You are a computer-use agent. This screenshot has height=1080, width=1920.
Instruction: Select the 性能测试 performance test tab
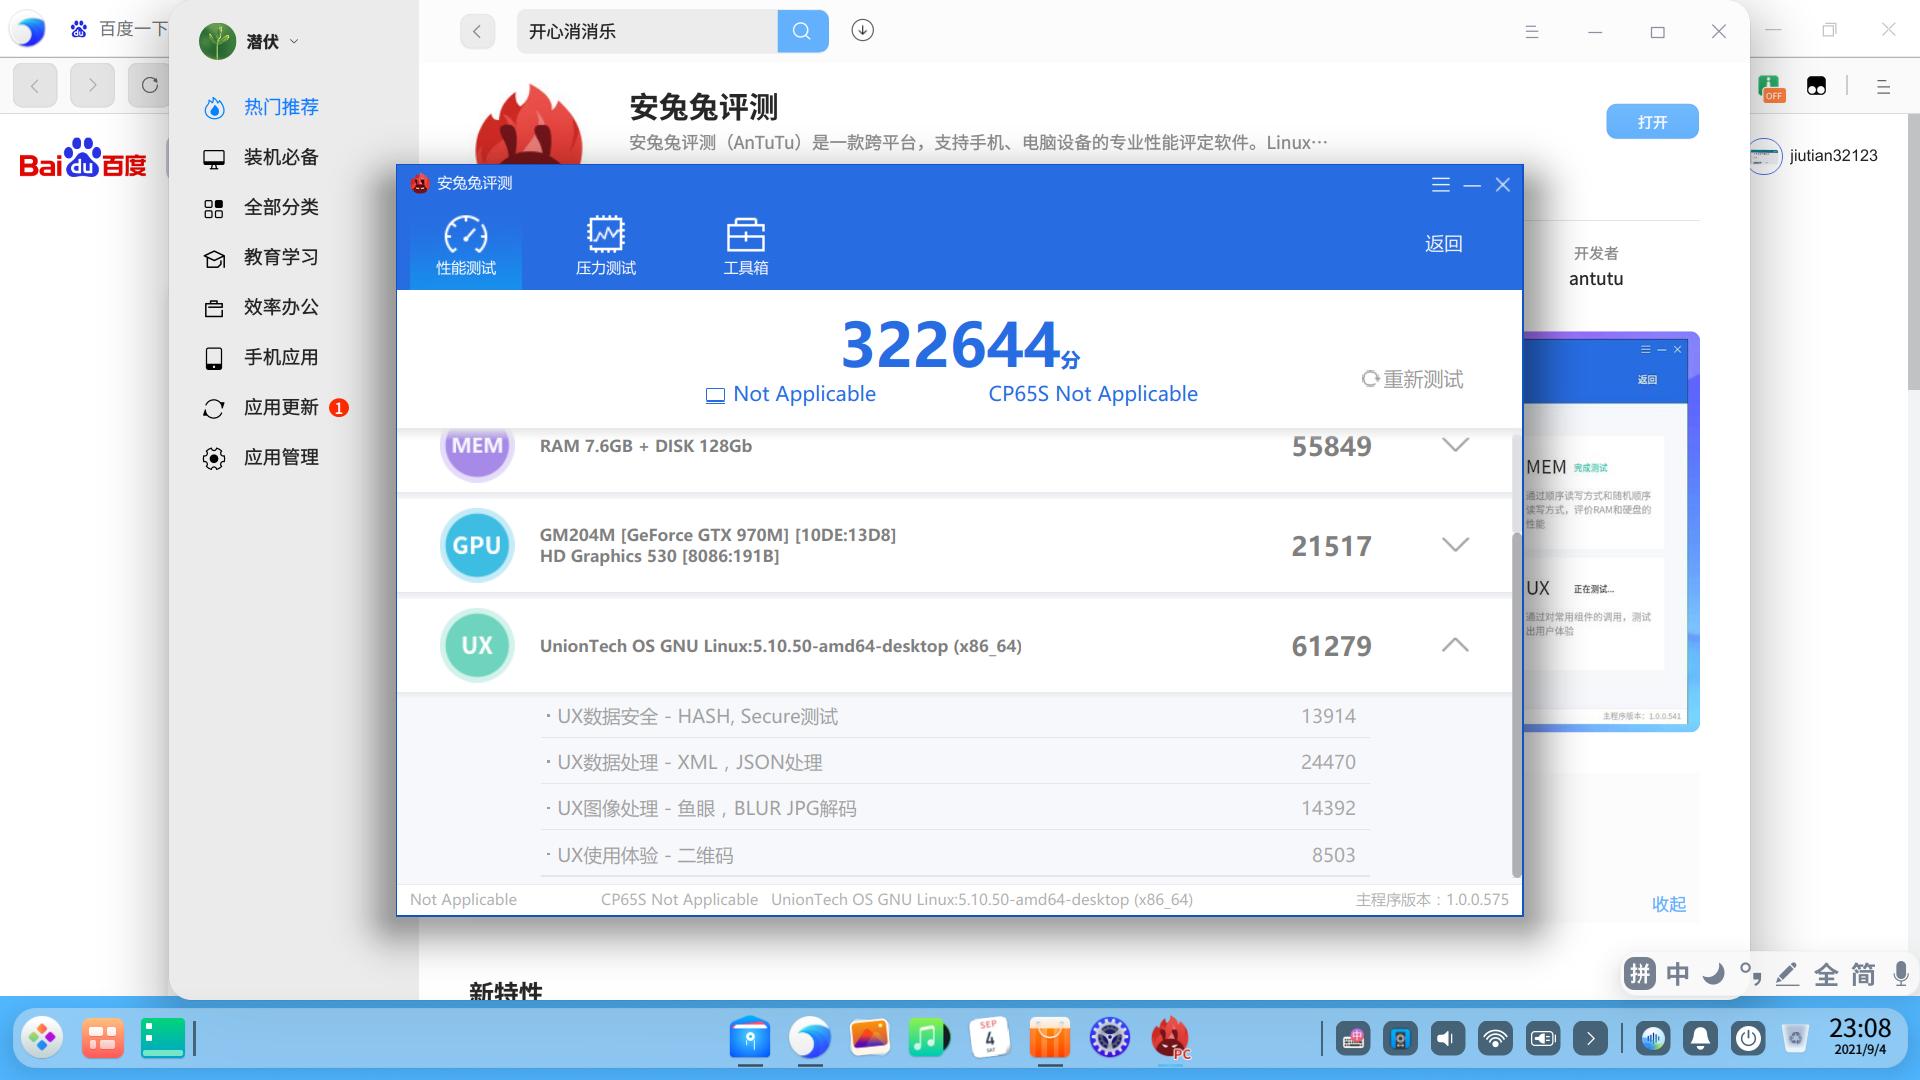pos(465,246)
